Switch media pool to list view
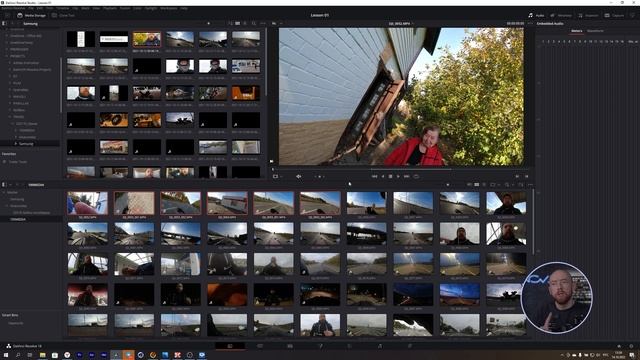The image size is (640, 360). click(x=484, y=185)
